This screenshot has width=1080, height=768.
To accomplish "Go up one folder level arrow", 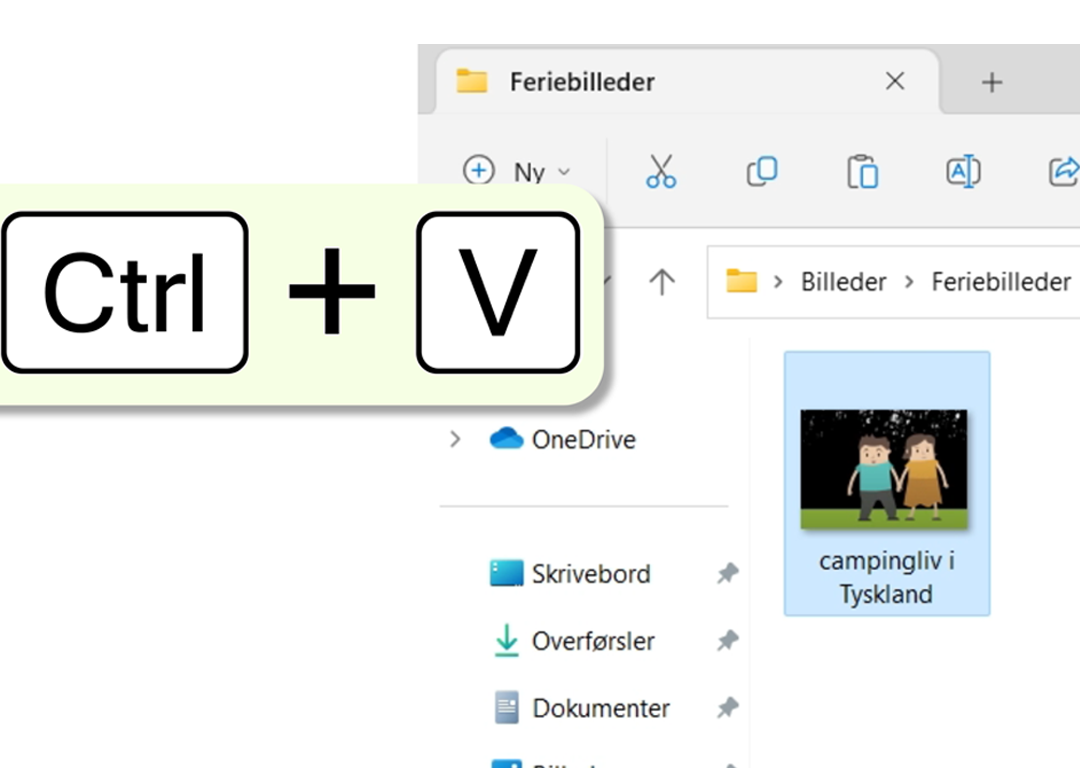I will tap(662, 282).
